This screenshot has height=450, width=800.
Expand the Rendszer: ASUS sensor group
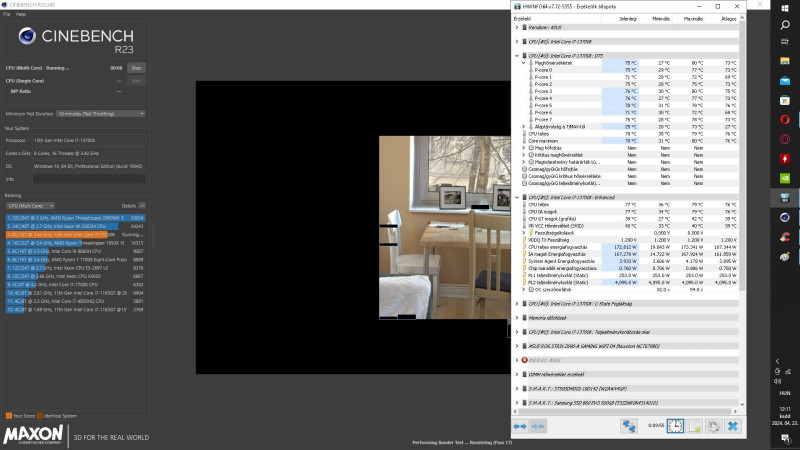pos(517,28)
